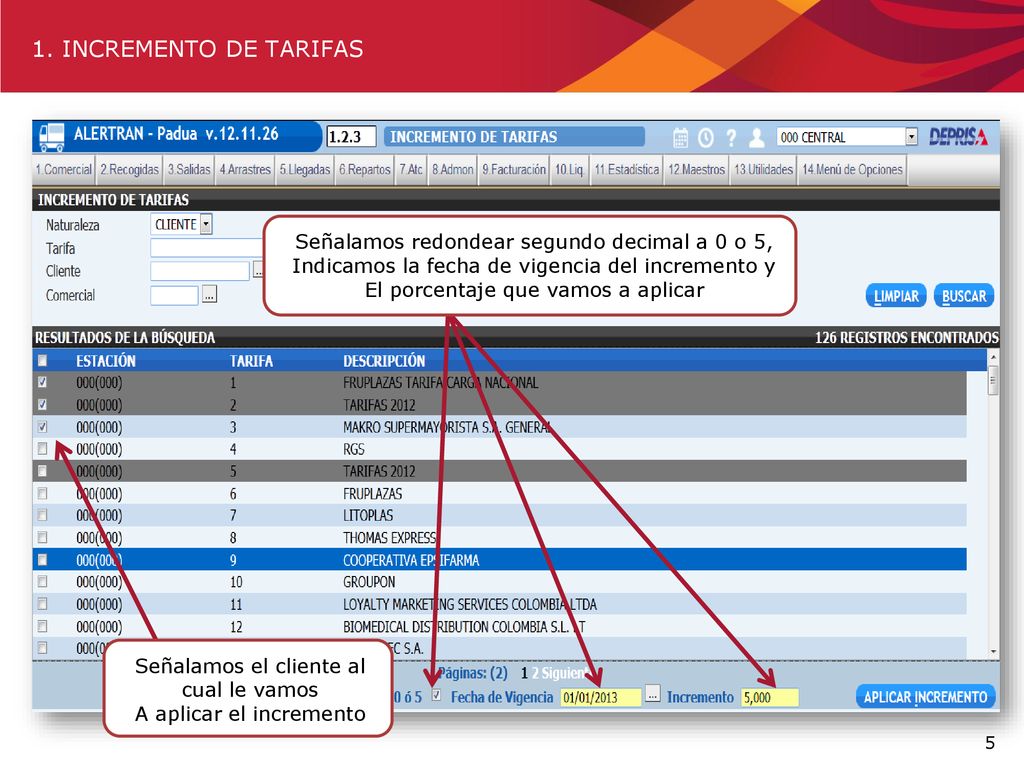The image size is (1024, 768).
Task: Check the GROUPON row checkbox
Action: point(42,581)
